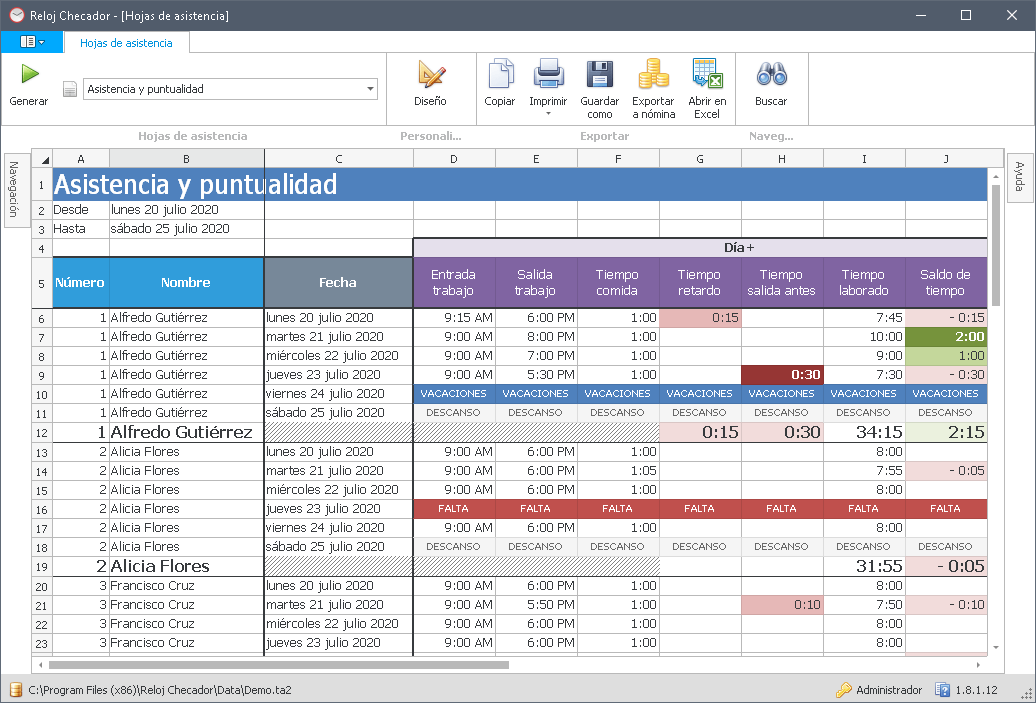This screenshot has width=1036, height=703.
Task: Click the database file icon in status bar
Action: pyautogui.click(x=15, y=690)
